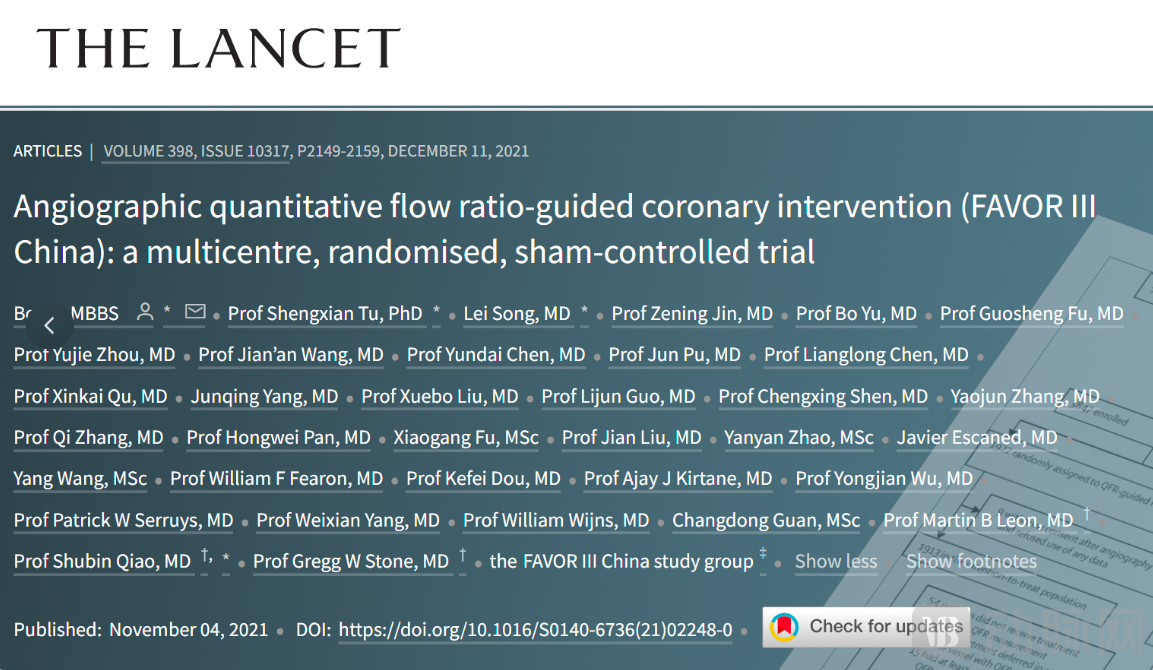Select author Prof Shengxian Tu, PhD
This screenshot has width=1153, height=670.
(x=325, y=314)
